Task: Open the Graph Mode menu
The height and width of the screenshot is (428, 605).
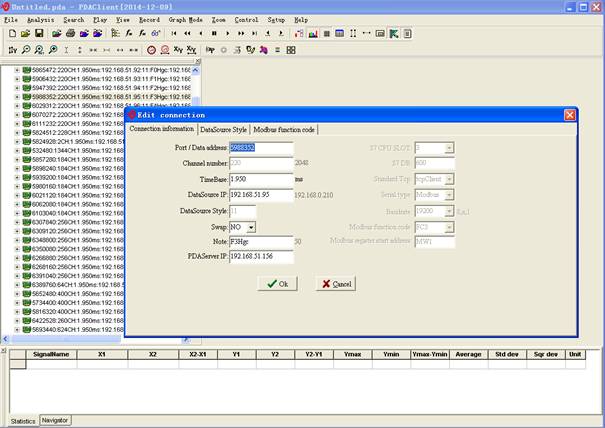Action: pos(186,19)
